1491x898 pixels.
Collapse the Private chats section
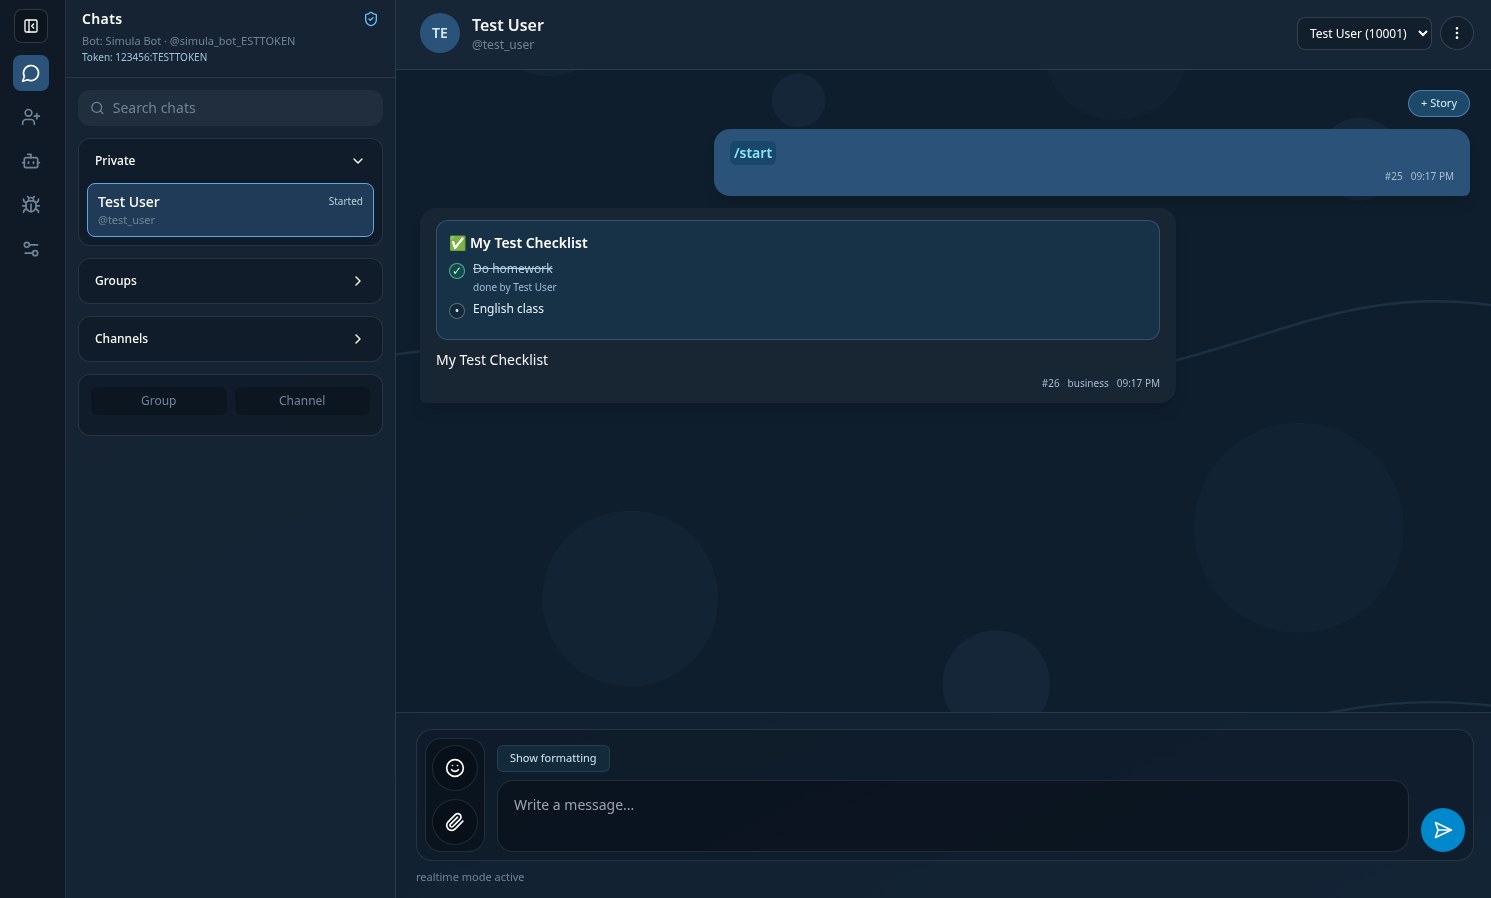357,161
